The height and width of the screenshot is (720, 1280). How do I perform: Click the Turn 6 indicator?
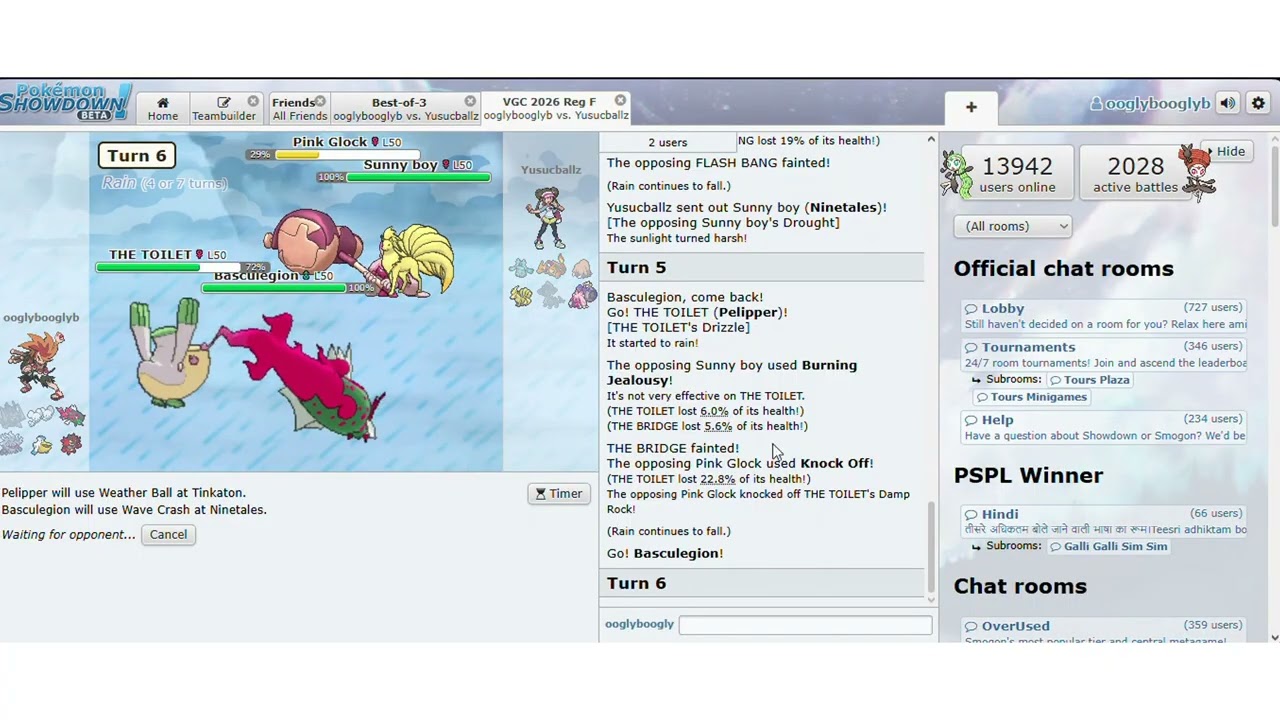(x=136, y=155)
